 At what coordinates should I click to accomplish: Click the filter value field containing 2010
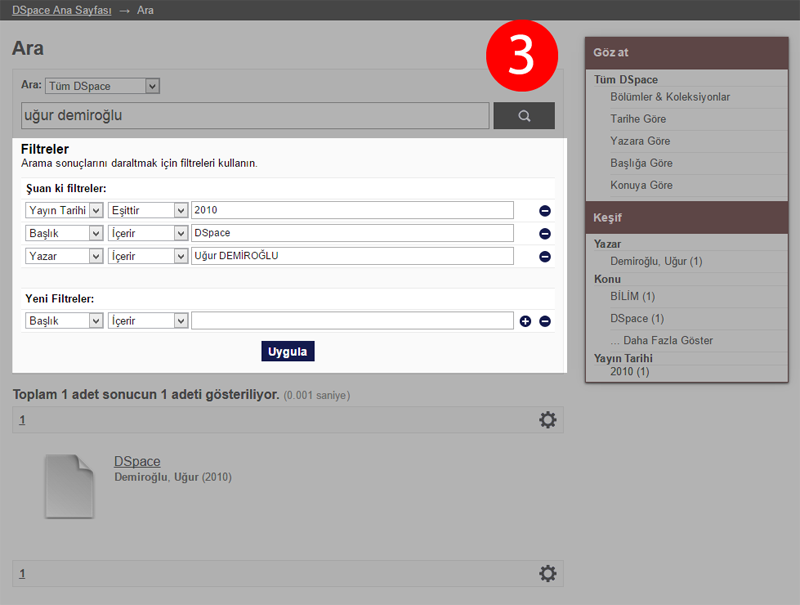click(353, 210)
